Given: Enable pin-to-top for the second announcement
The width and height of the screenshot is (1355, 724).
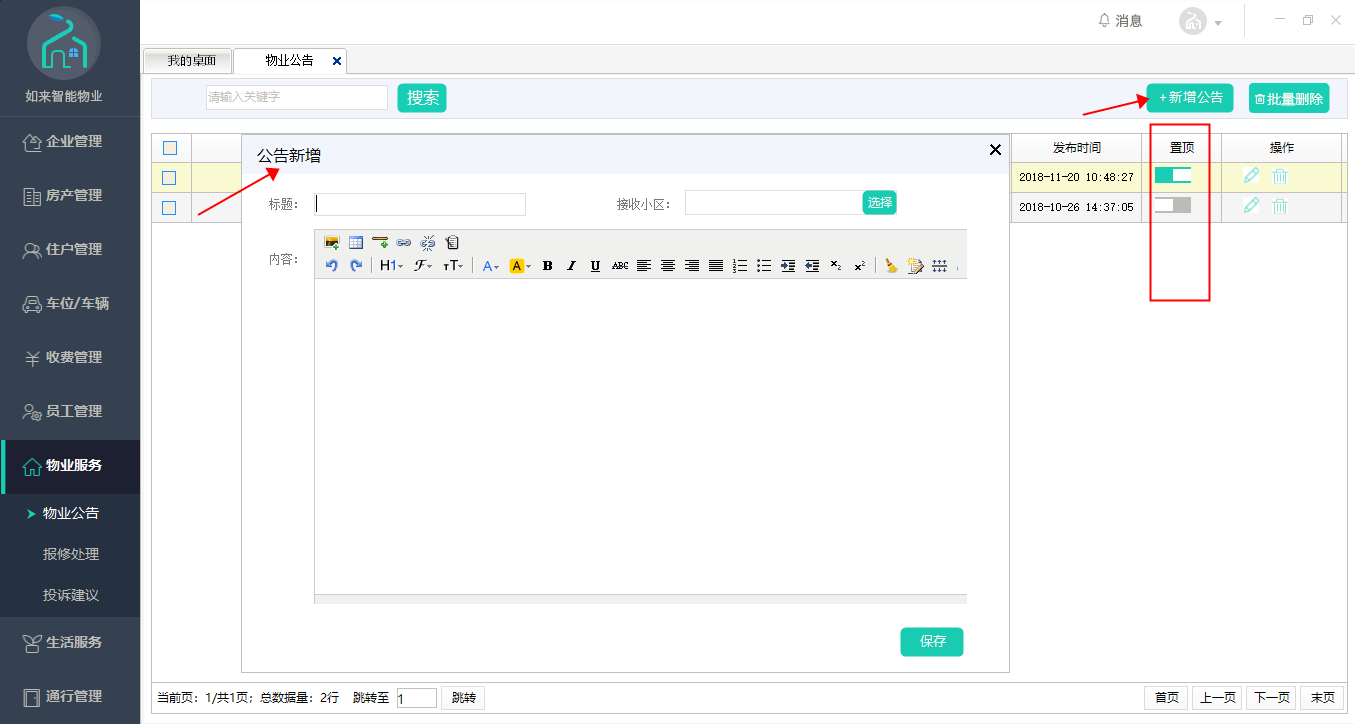Looking at the screenshot, I should pos(1173,206).
